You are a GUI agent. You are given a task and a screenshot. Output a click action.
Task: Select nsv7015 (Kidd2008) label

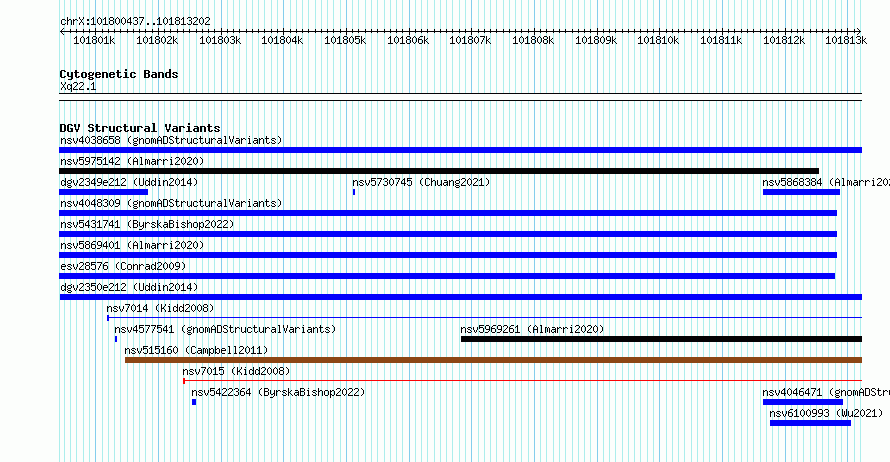236,371
